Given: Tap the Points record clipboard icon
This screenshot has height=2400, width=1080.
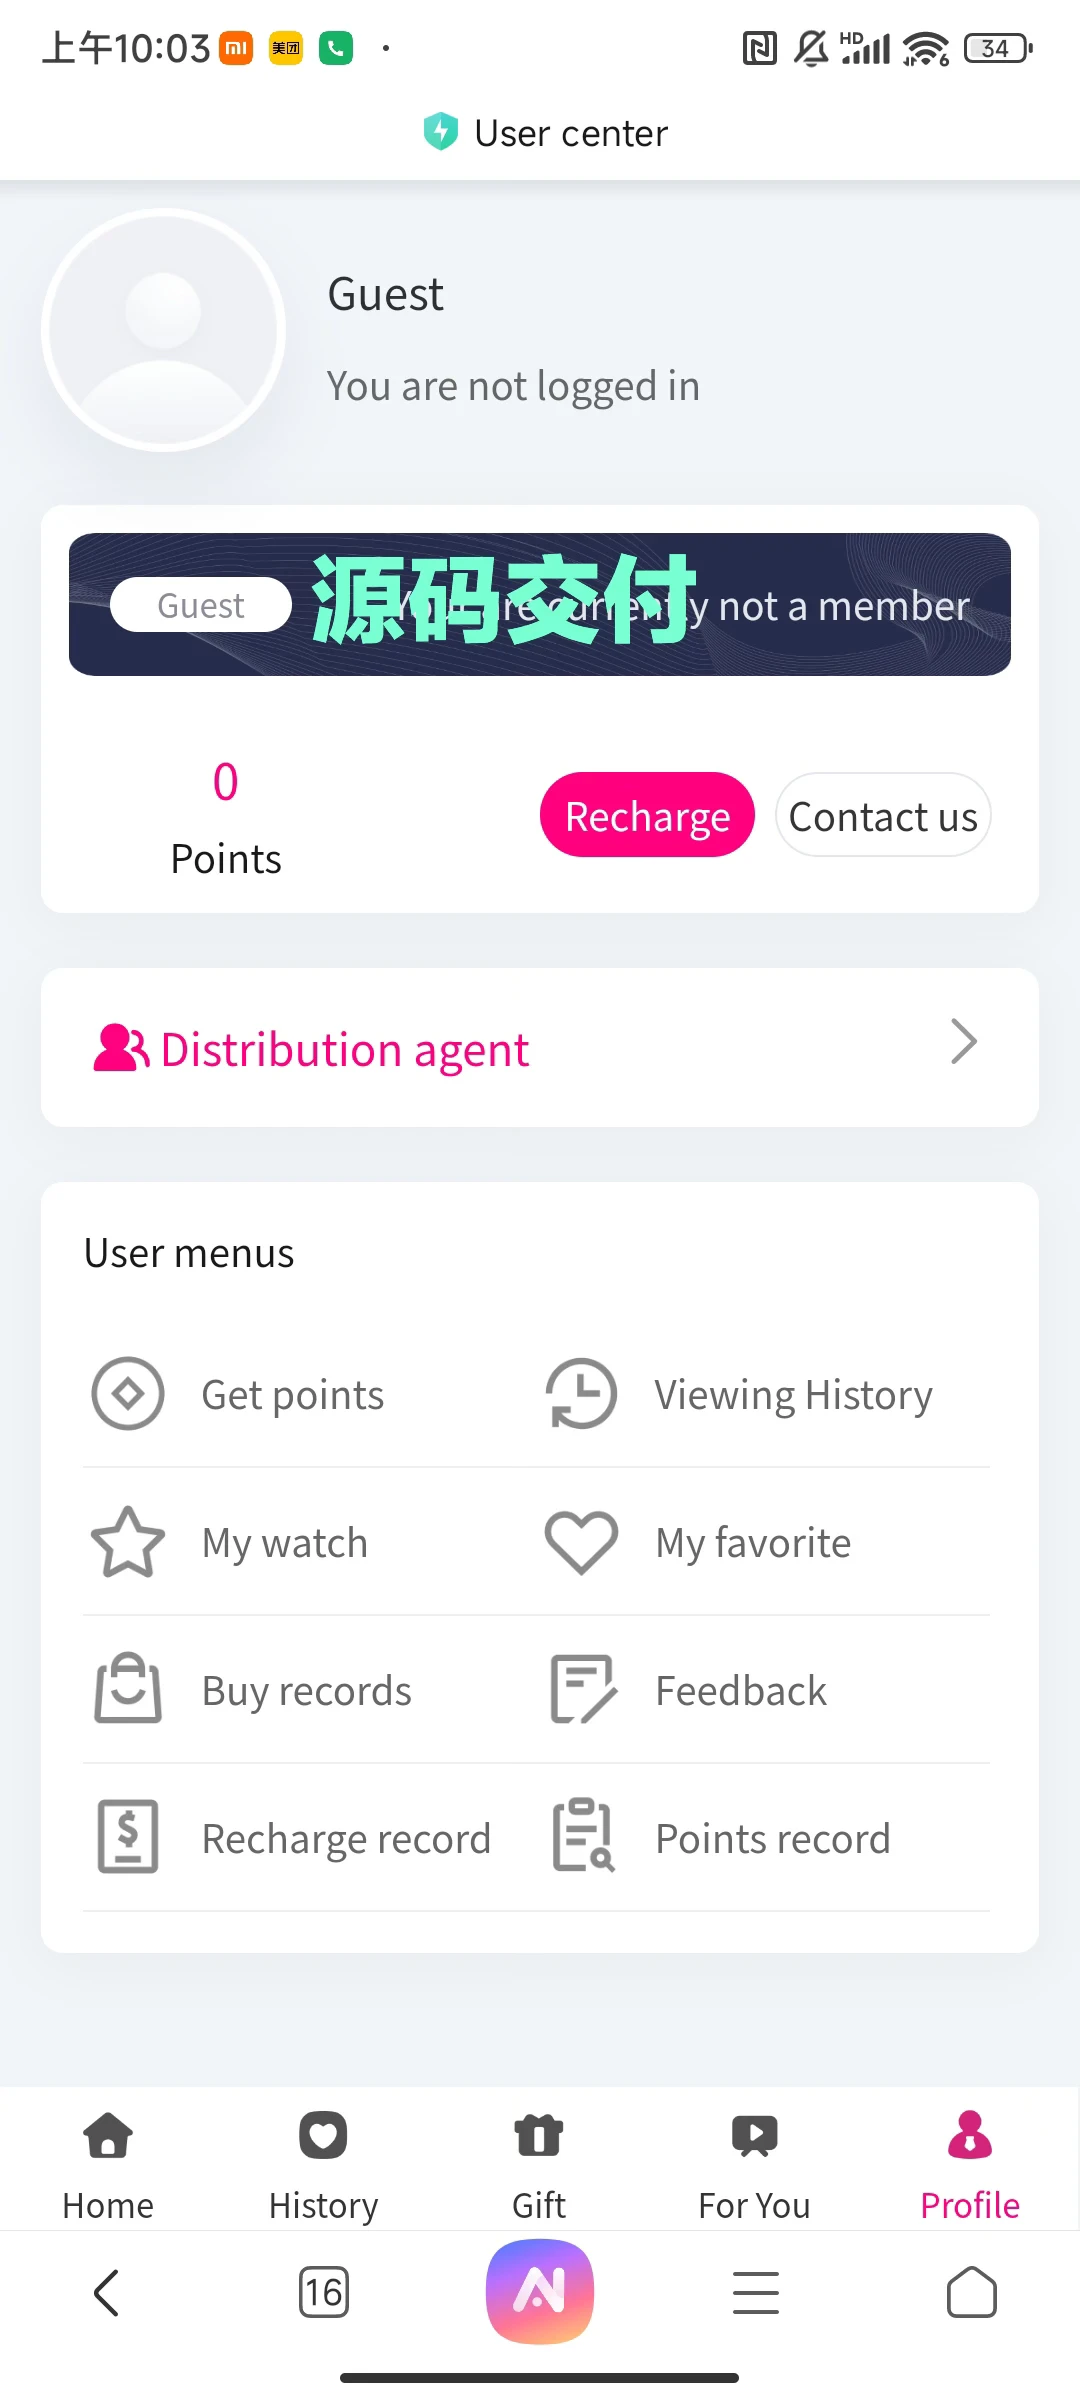Looking at the screenshot, I should pos(583,1835).
